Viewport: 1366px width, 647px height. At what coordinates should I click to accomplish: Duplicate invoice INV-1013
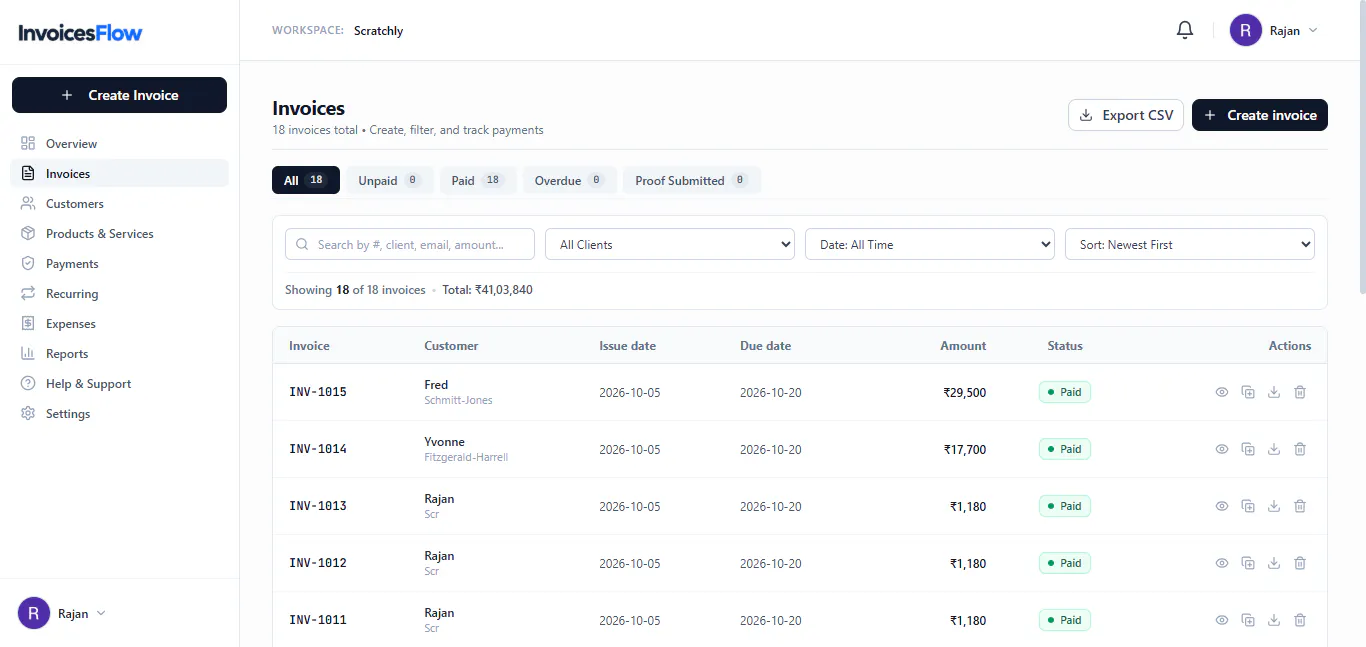pos(1248,506)
